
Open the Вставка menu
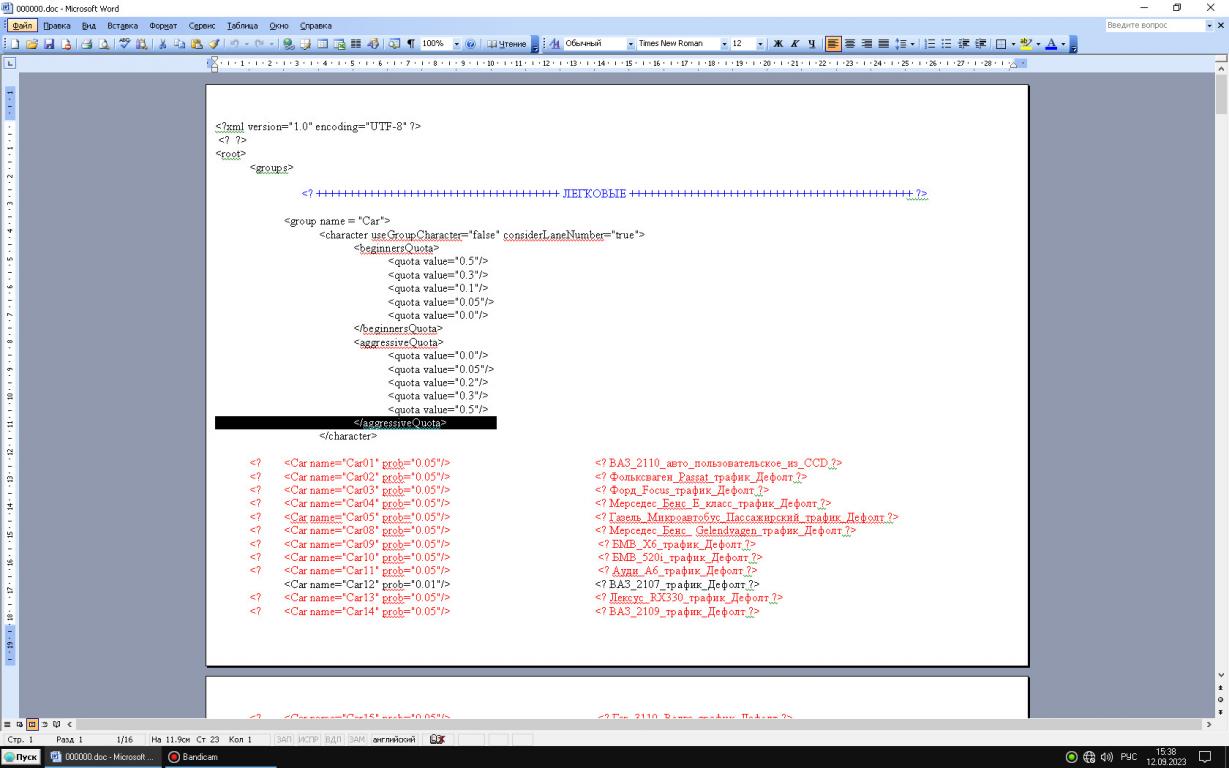pyautogui.click(x=122, y=25)
